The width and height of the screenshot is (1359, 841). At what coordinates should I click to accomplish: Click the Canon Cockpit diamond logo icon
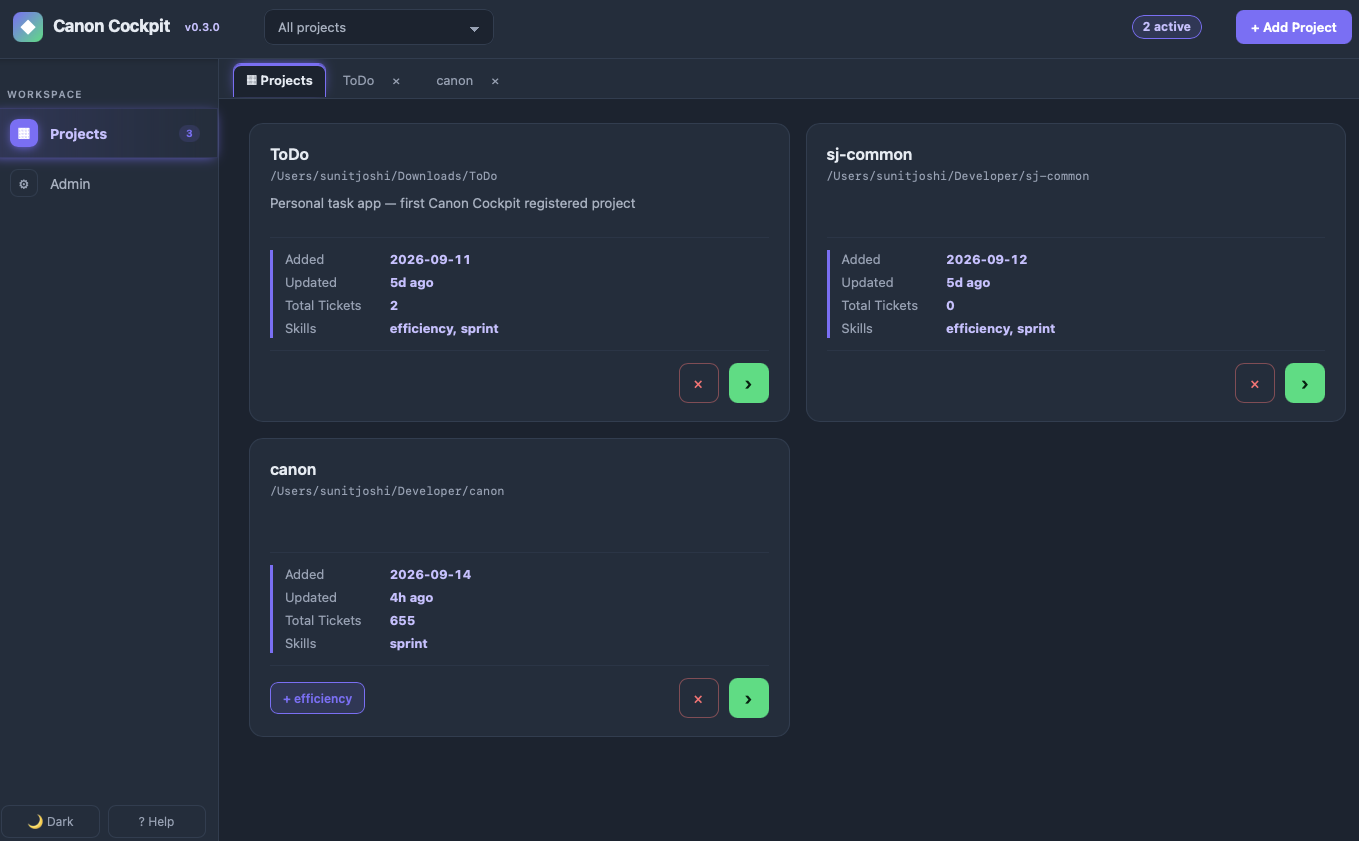[28, 27]
